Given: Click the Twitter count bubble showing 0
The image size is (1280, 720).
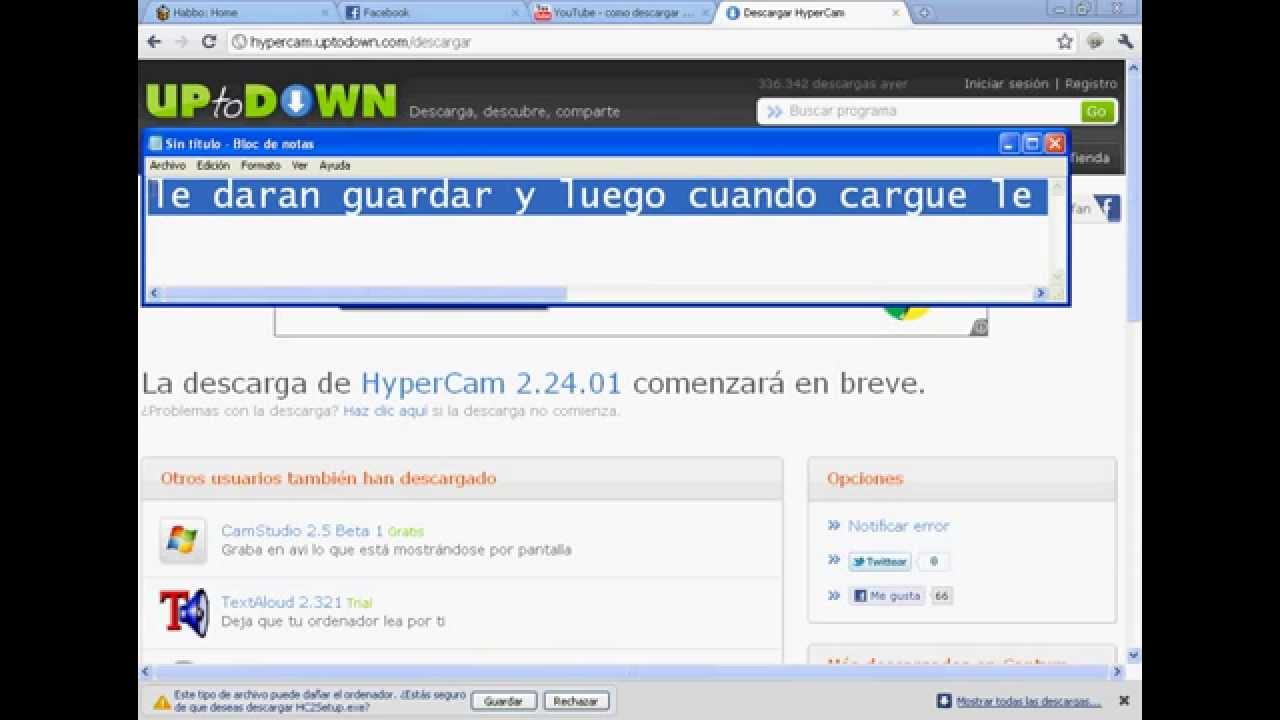Looking at the screenshot, I should (934, 562).
